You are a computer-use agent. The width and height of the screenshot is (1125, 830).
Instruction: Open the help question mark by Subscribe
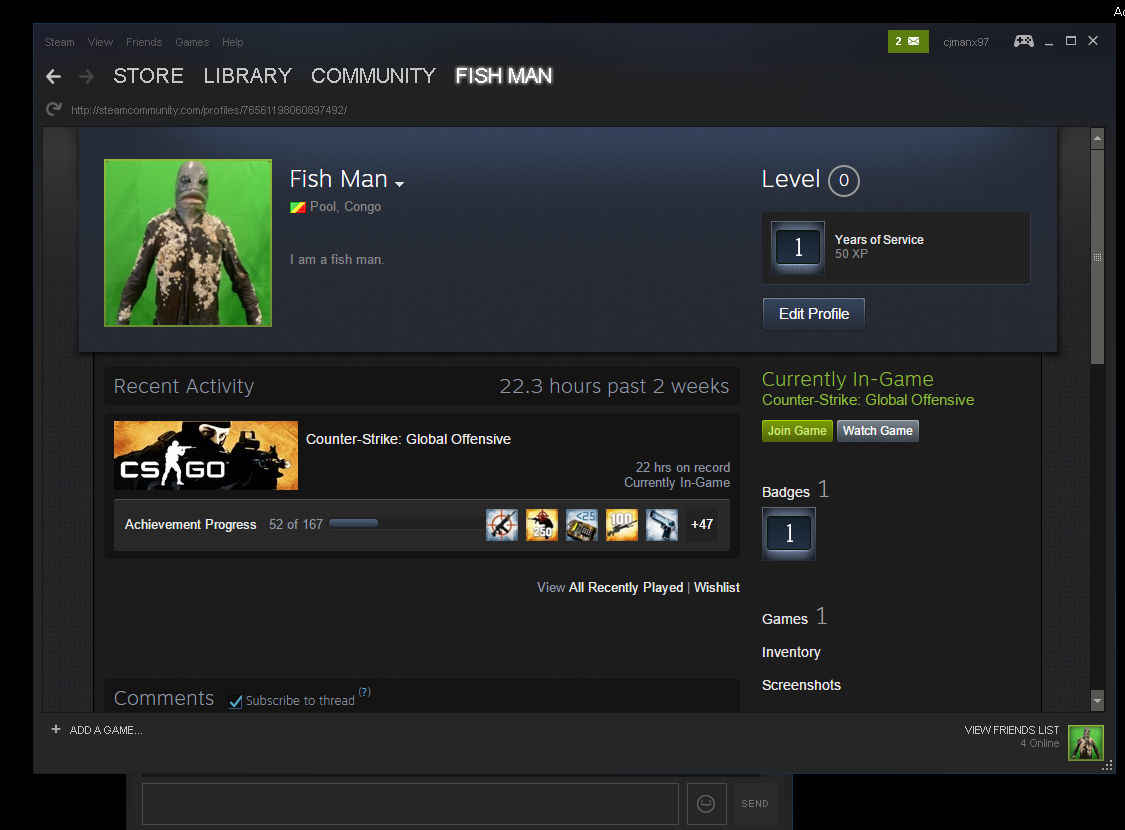pyautogui.click(x=364, y=692)
